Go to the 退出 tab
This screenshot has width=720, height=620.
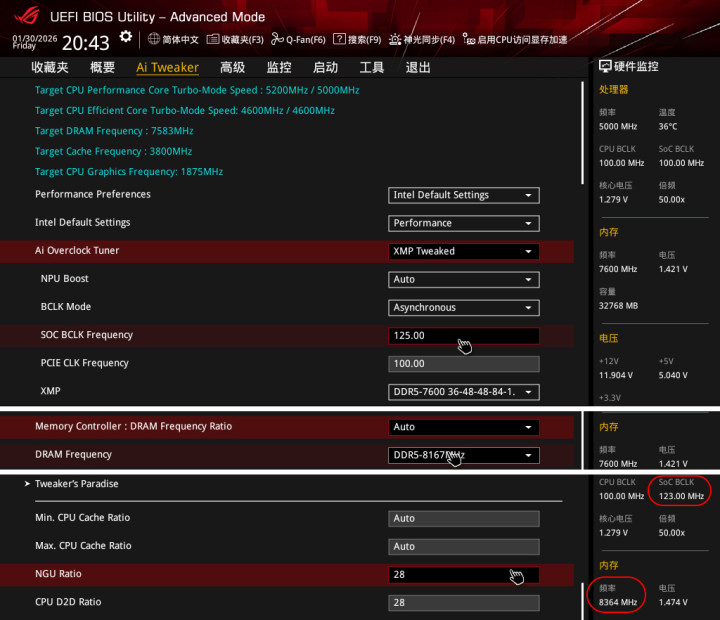click(x=418, y=68)
